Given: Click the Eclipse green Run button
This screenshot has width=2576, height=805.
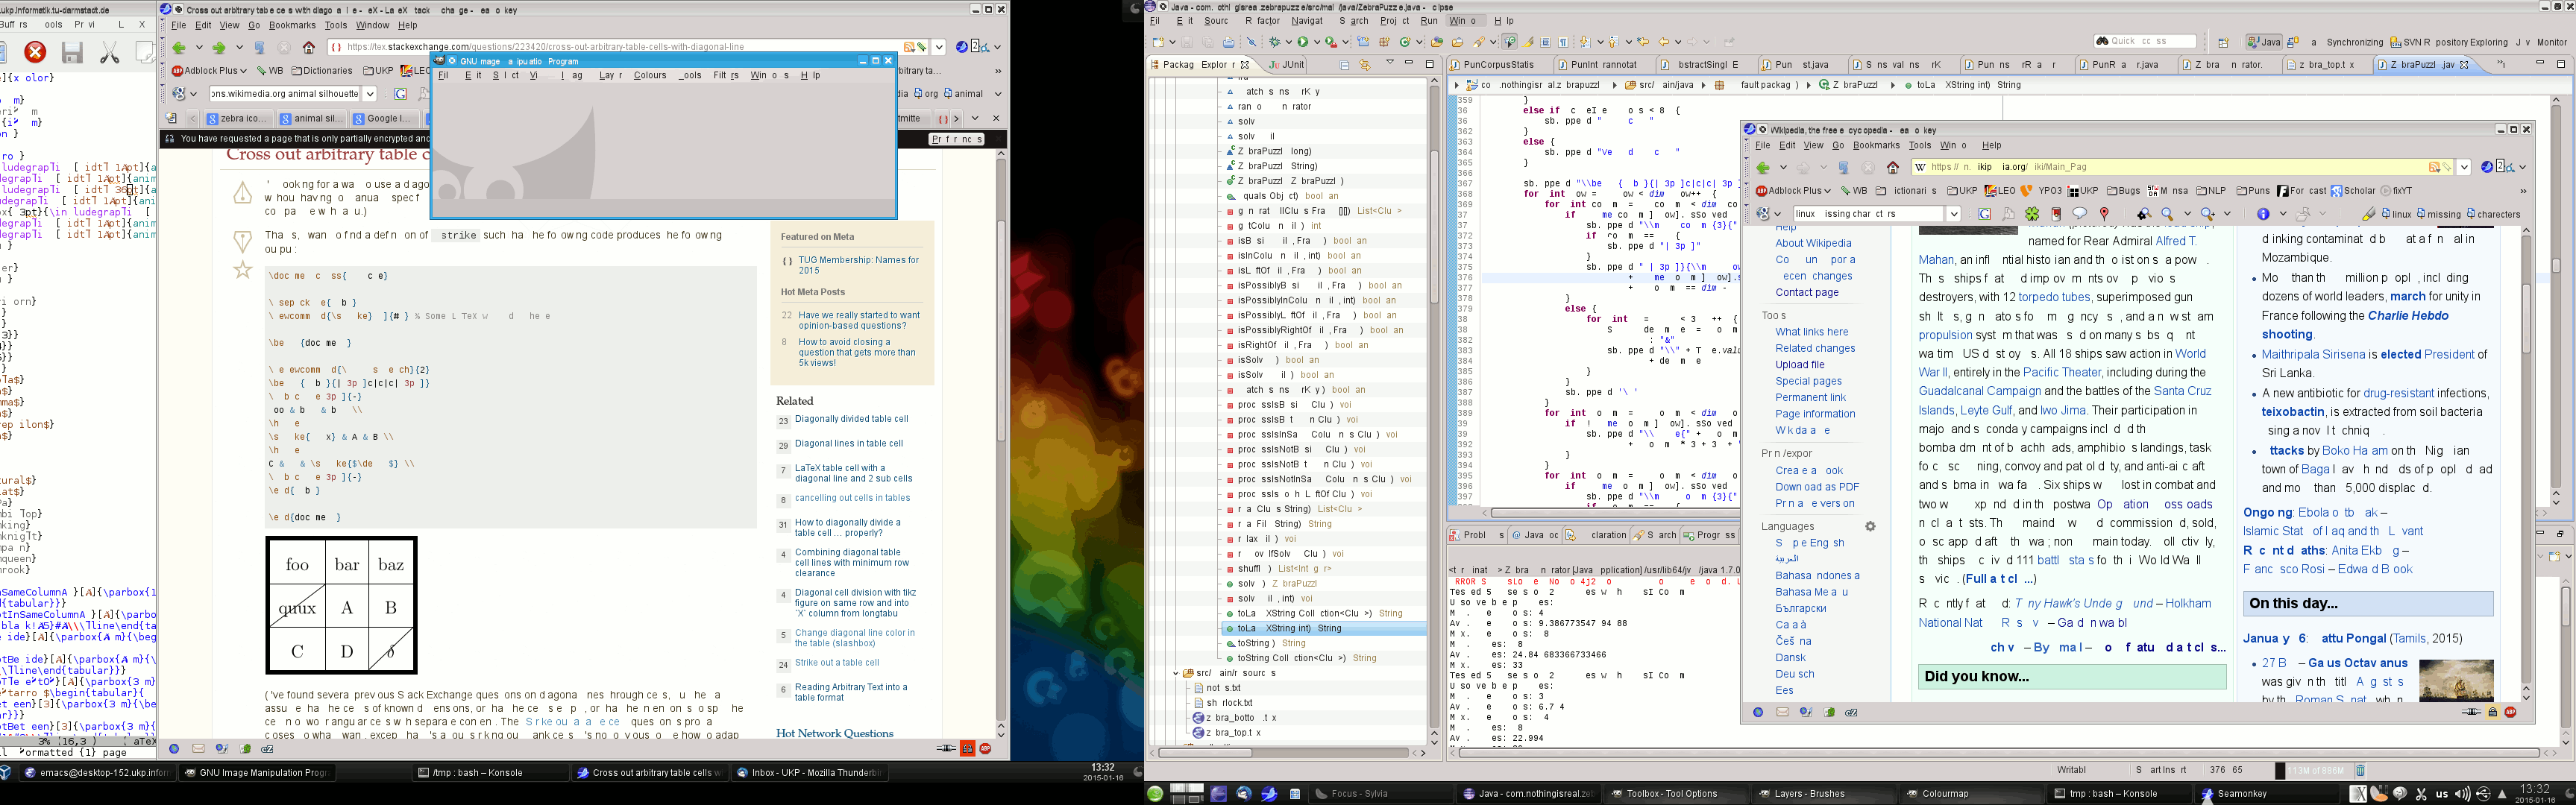Looking at the screenshot, I should click(x=1303, y=42).
